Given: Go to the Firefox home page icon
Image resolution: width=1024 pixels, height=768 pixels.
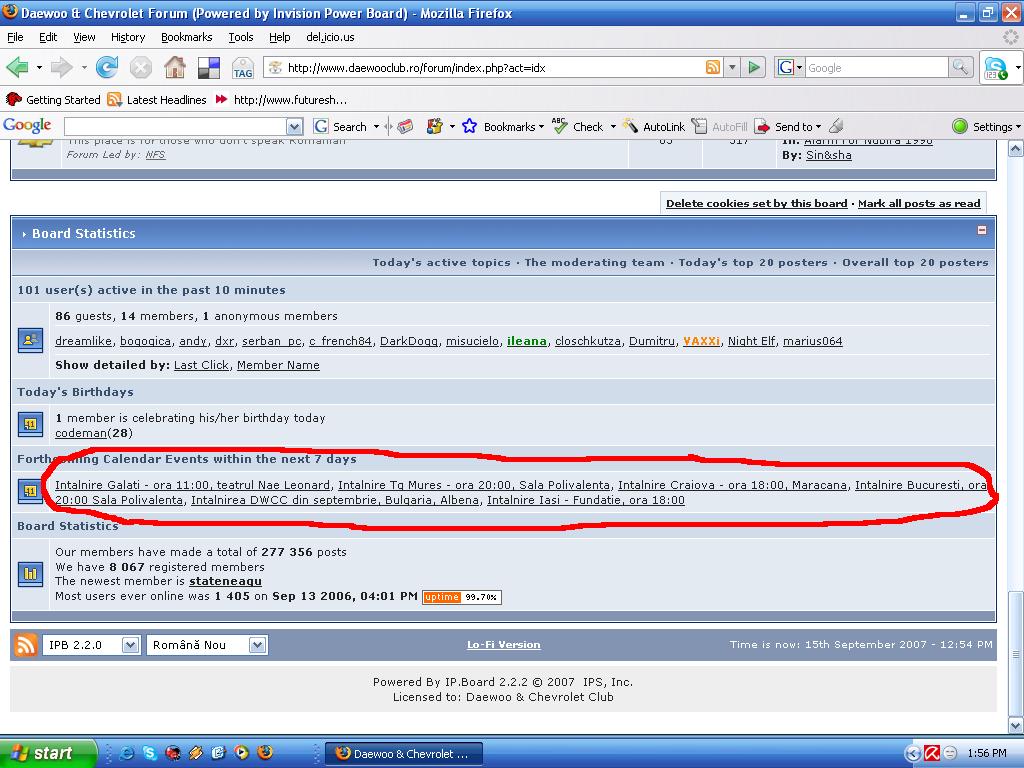Looking at the screenshot, I should click(x=174, y=67).
